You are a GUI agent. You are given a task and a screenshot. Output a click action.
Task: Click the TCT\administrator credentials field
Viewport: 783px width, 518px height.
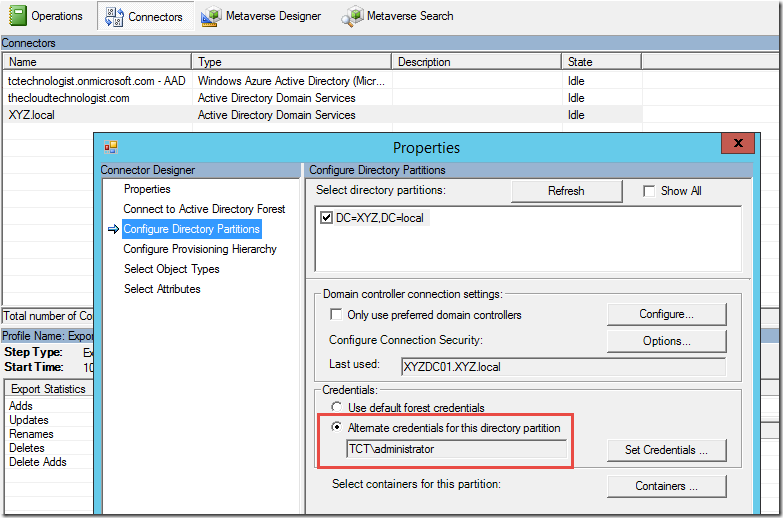[x=456, y=449]
